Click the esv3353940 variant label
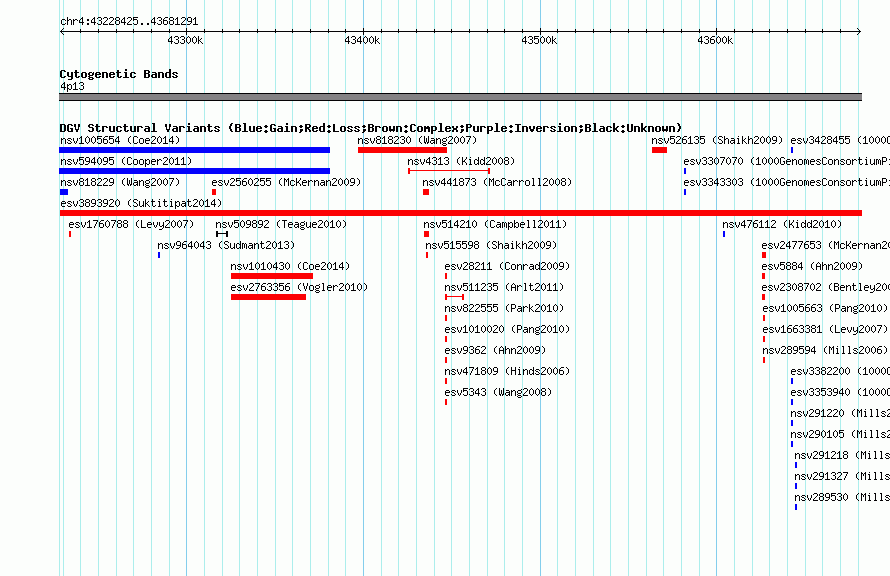Image resolution: width=890 pixels, height=576 pixels. (x=840, y=392)
